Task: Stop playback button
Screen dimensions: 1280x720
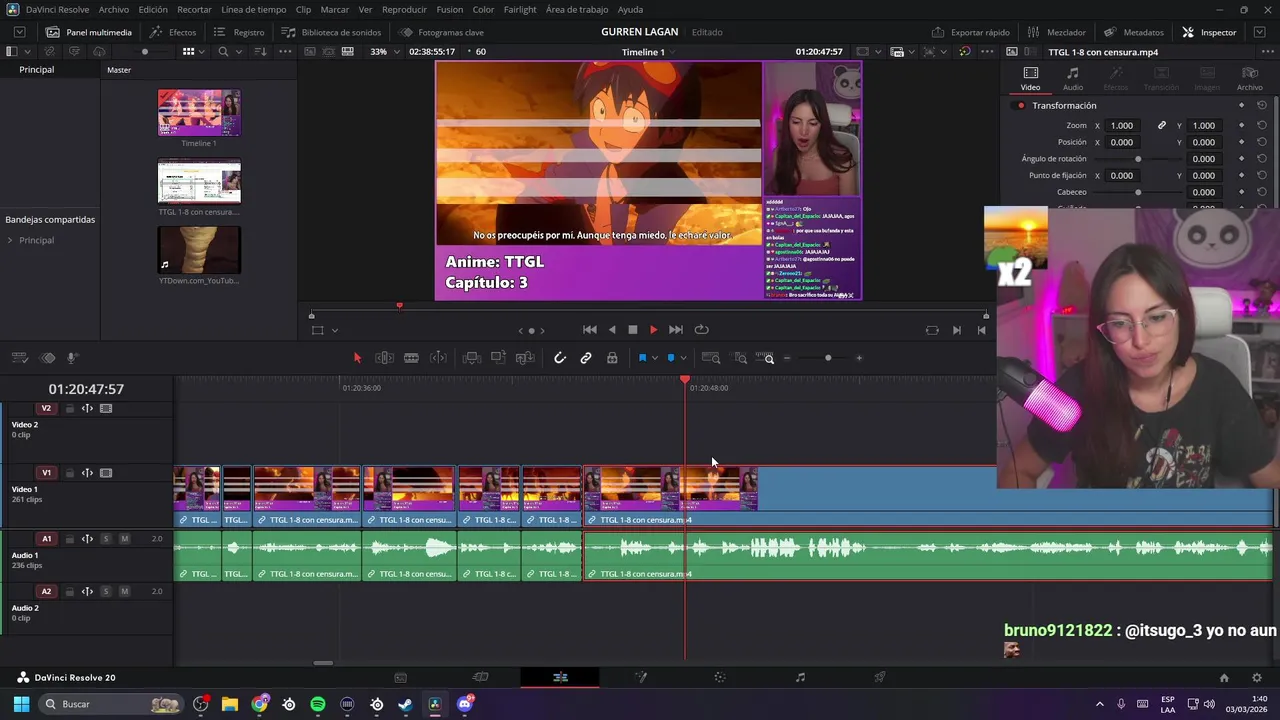Action: tap(633, 330)
